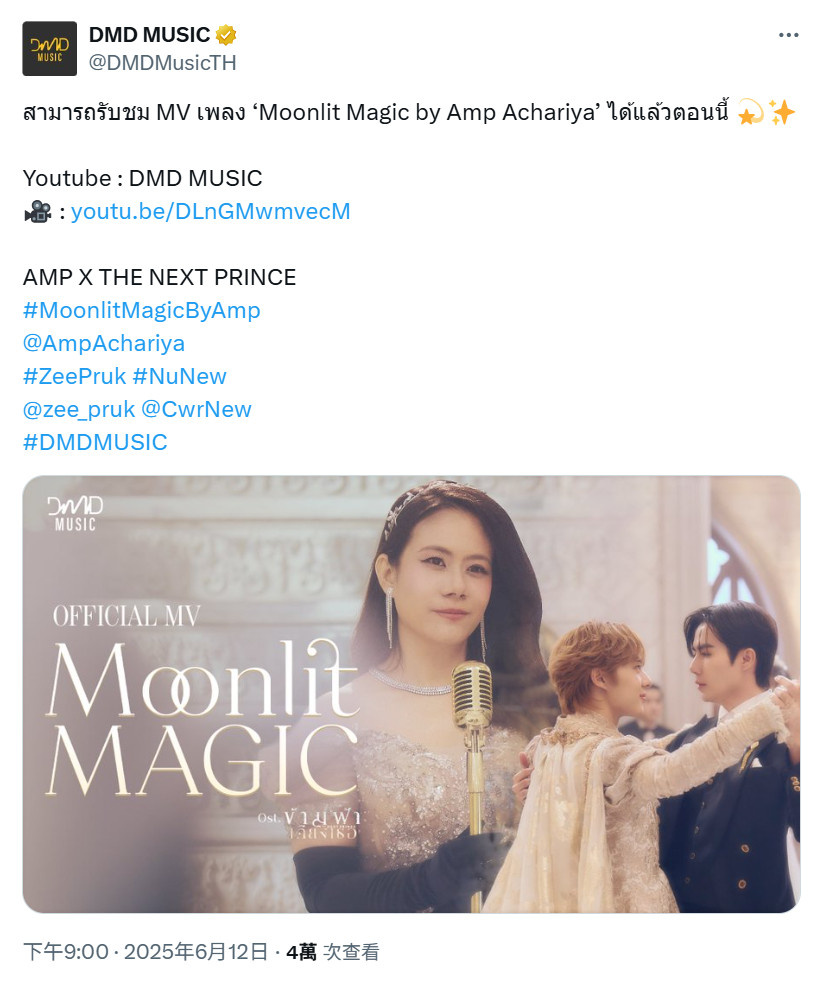Click the DMD MUSIC profile avatar

tap(50, 49)
